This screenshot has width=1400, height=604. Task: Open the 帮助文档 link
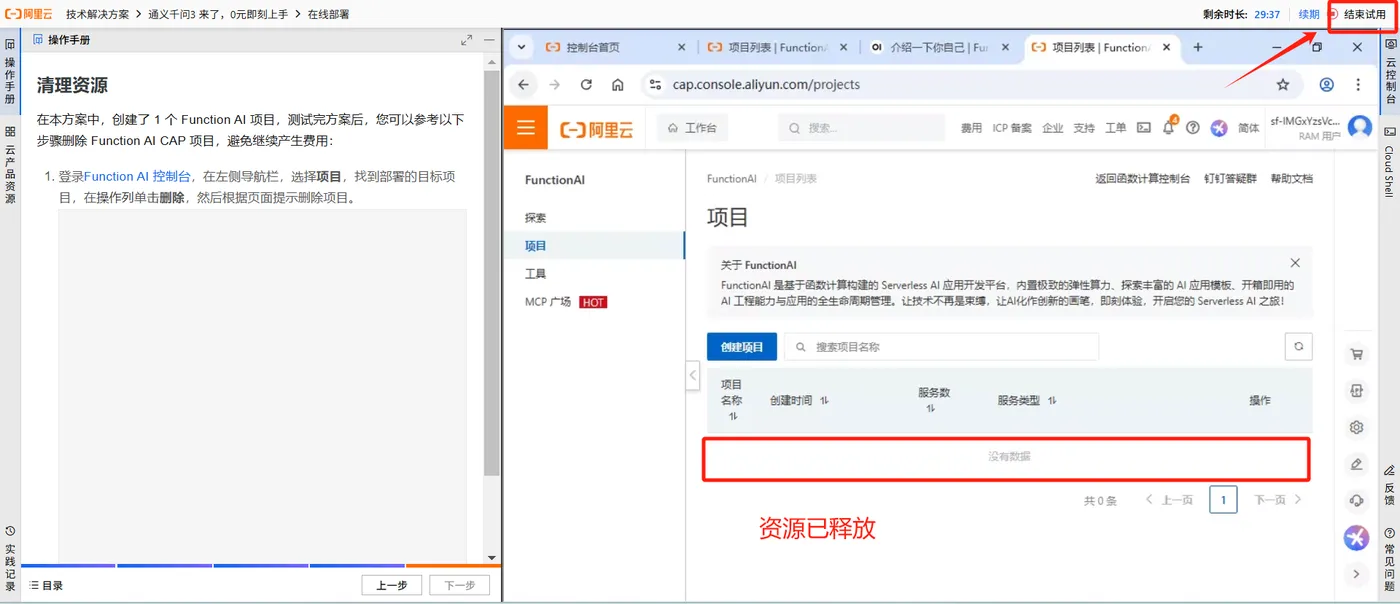point(1291,178)
